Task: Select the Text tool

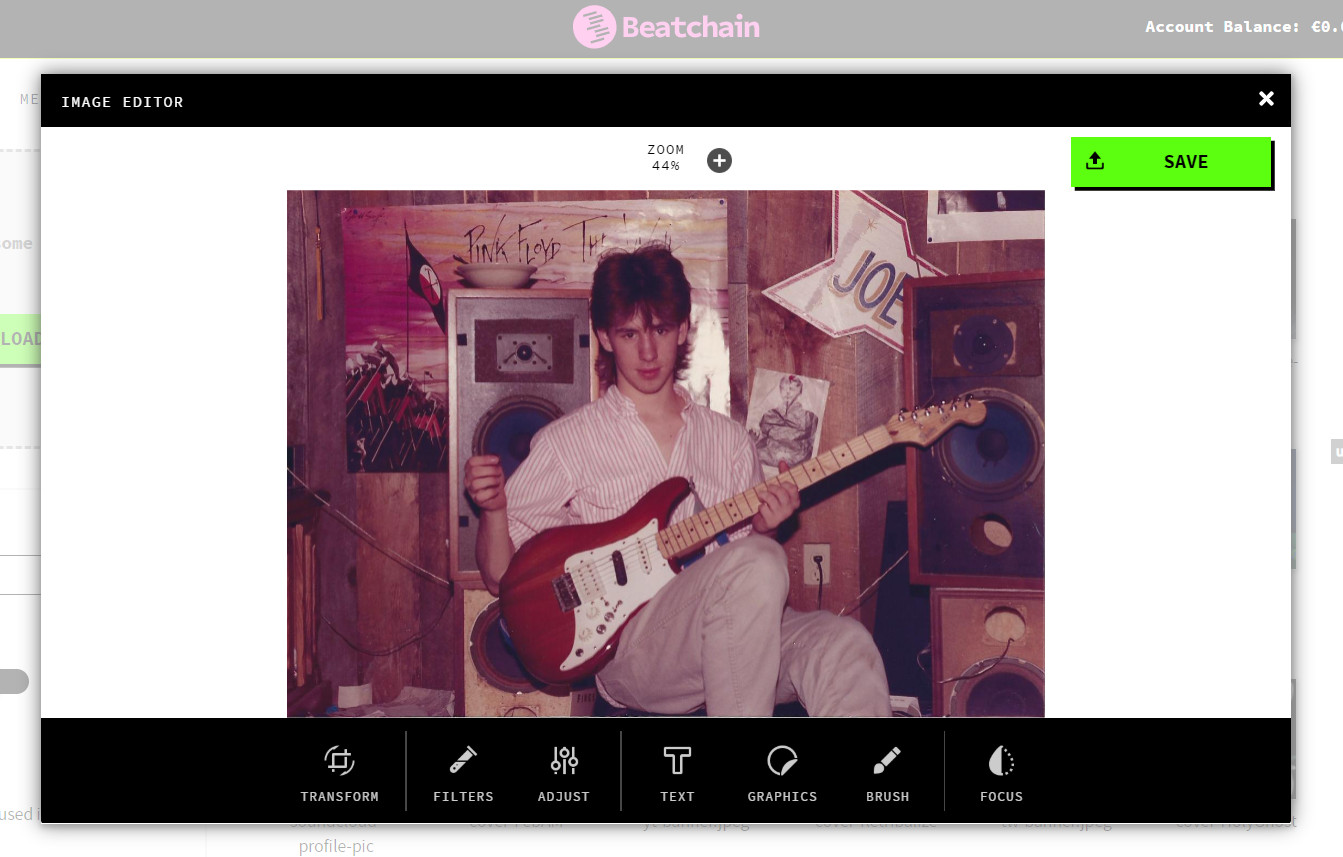Action: click(677, 774)
